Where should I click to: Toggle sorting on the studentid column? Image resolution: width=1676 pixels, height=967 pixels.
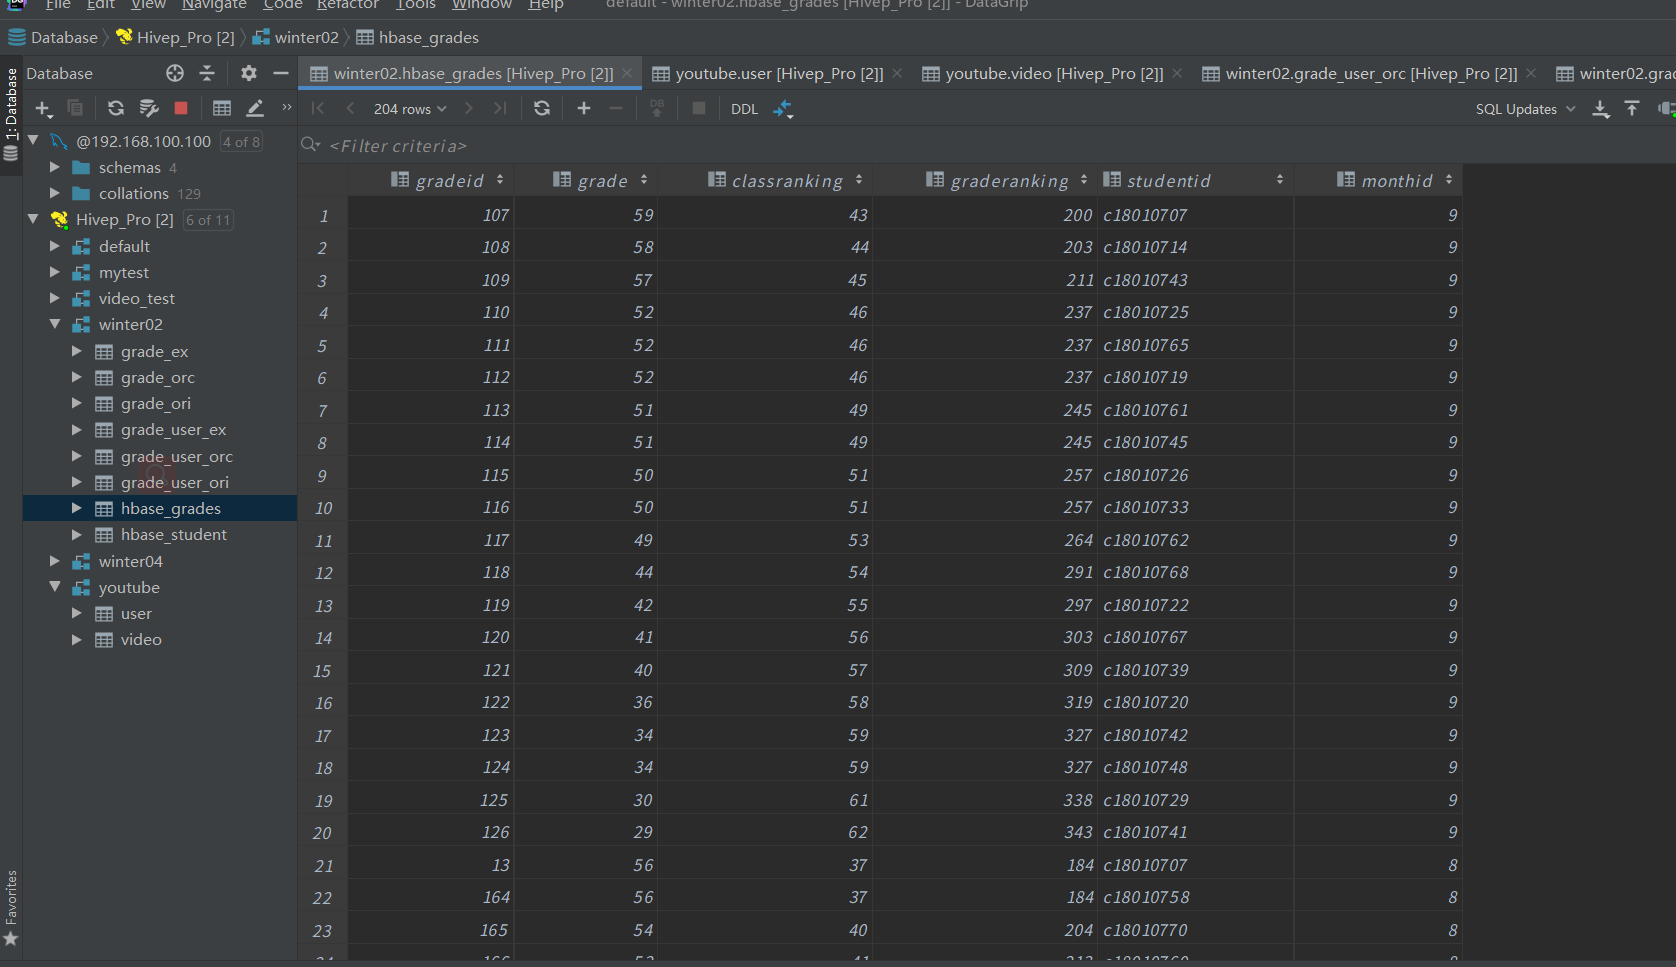pos(1280,180)
